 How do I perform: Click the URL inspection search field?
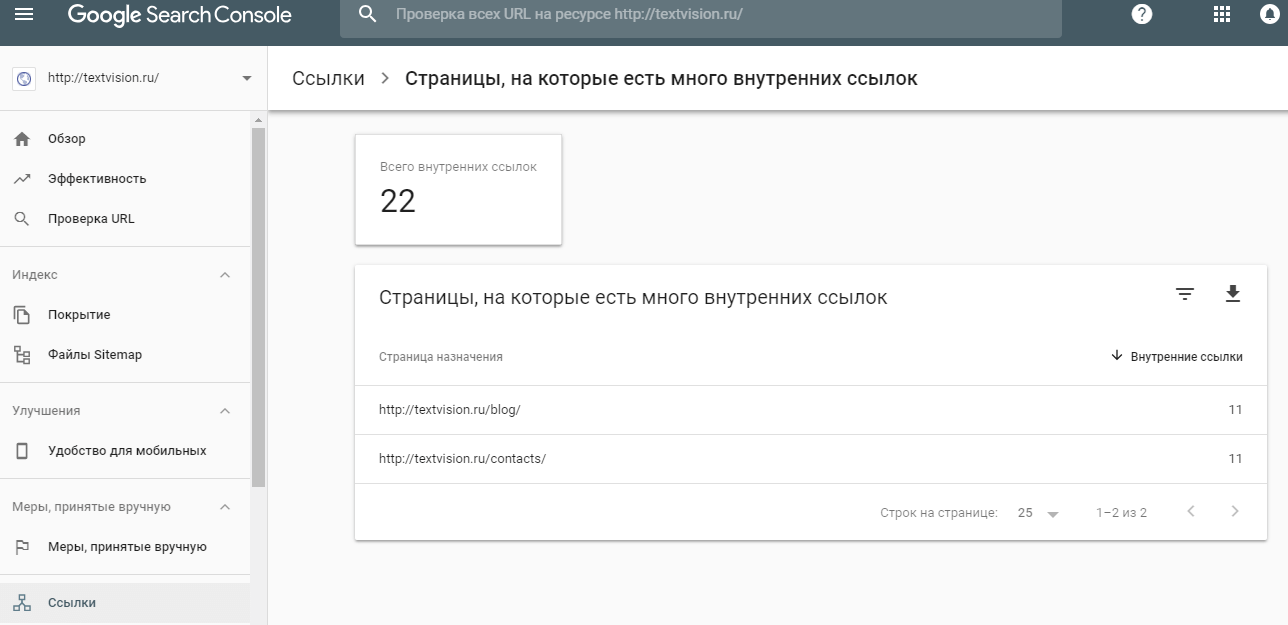[700, 14]
